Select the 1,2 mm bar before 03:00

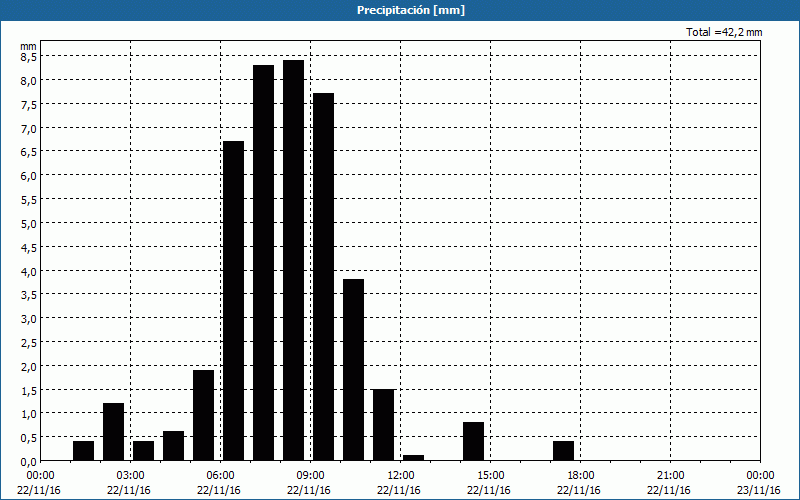[113, 432]
